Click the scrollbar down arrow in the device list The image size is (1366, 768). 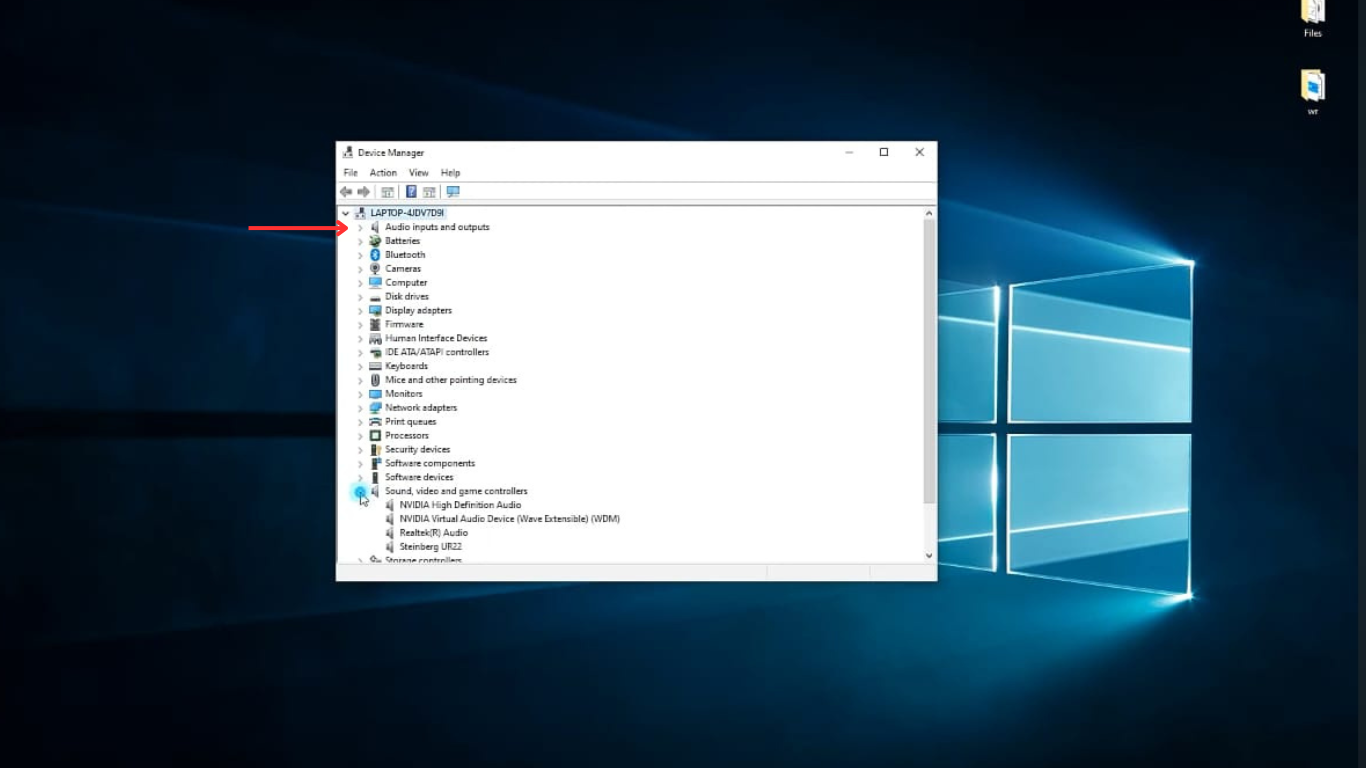pos(929,556)
